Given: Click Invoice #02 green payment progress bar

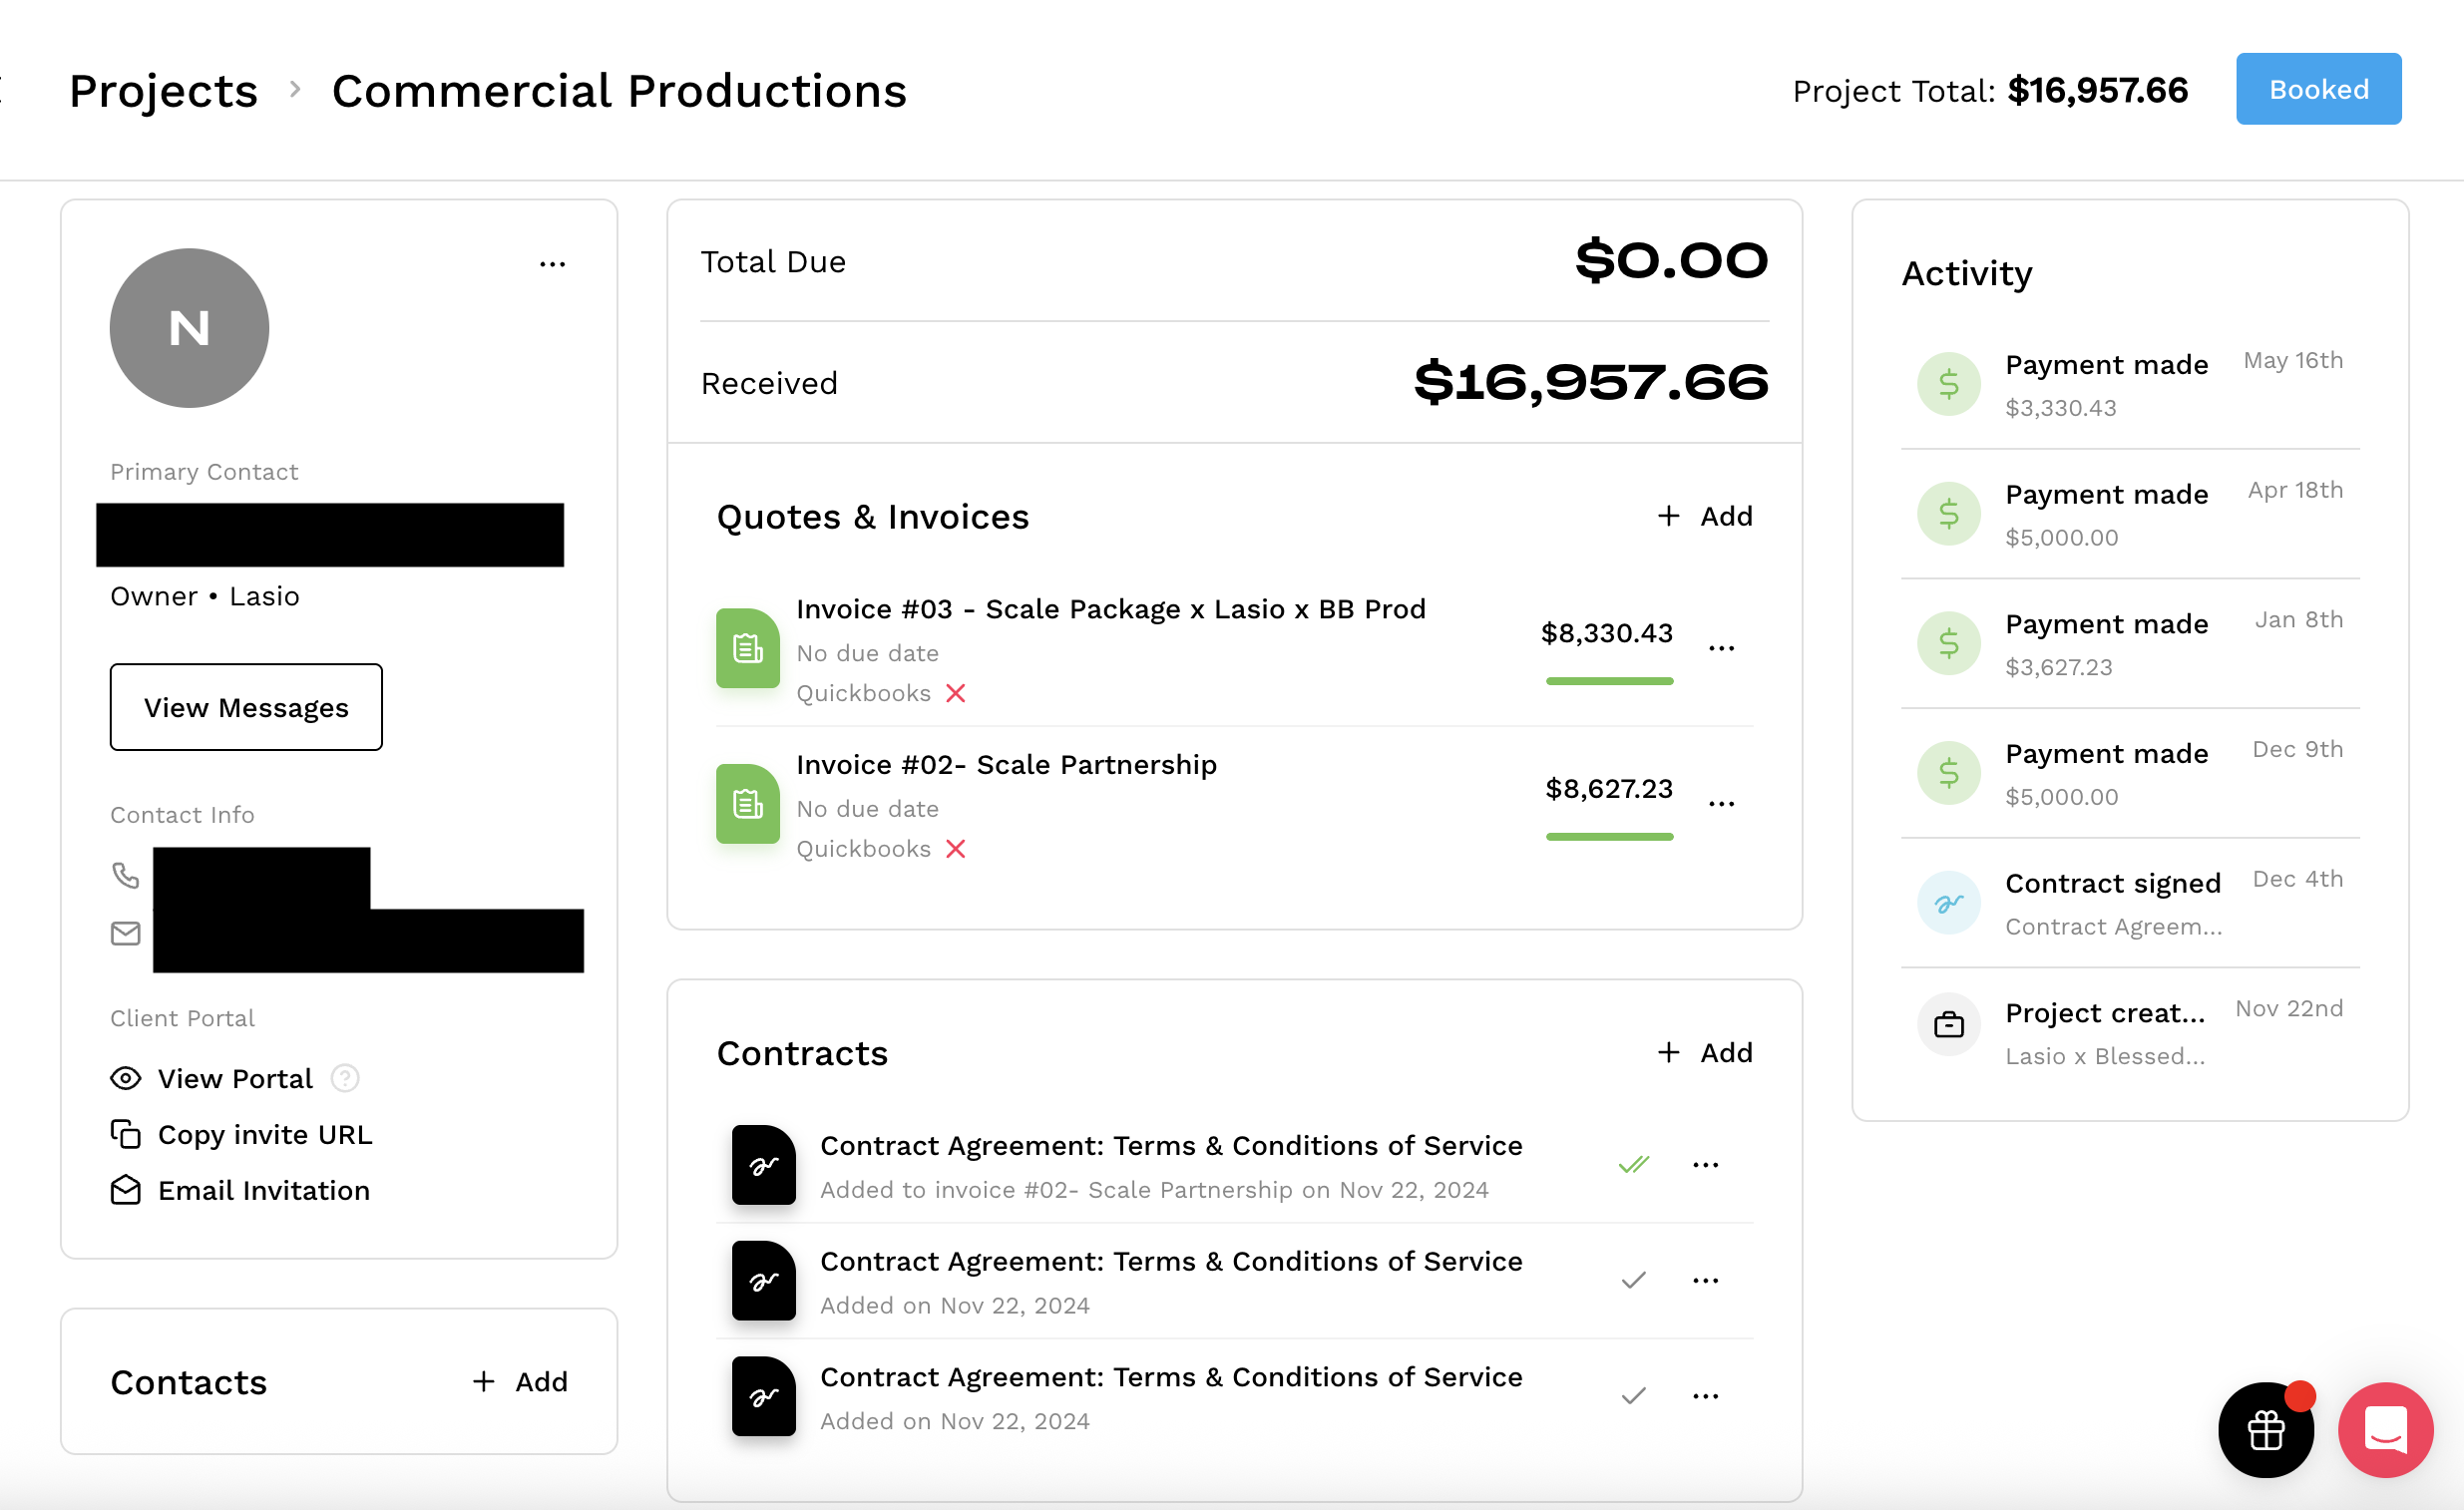Looking at the screenshot, I should [1608, 836].
